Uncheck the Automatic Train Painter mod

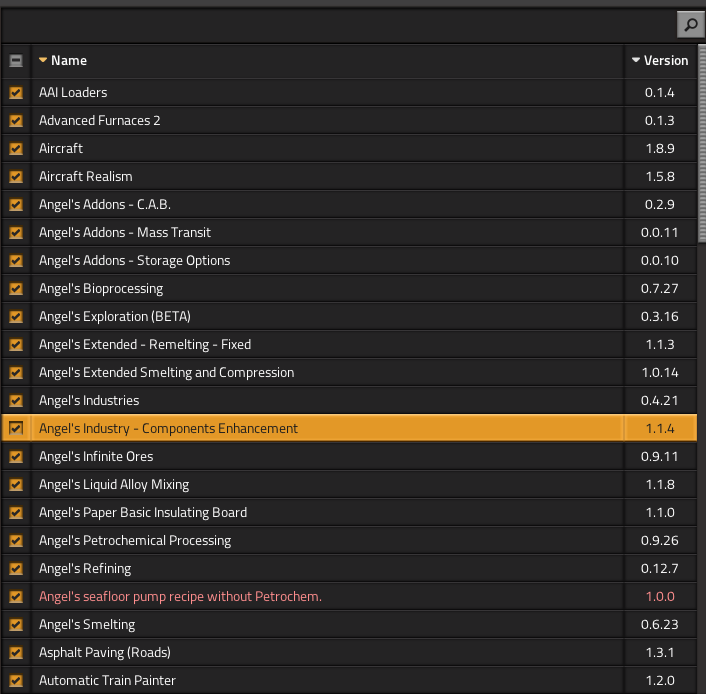pos(16,680)
